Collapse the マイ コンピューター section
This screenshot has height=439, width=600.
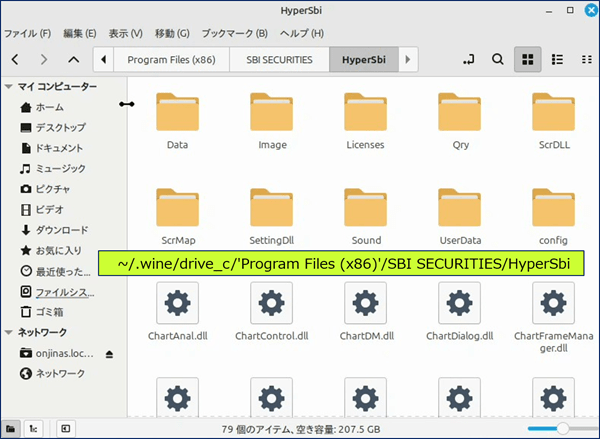point(8,86)
